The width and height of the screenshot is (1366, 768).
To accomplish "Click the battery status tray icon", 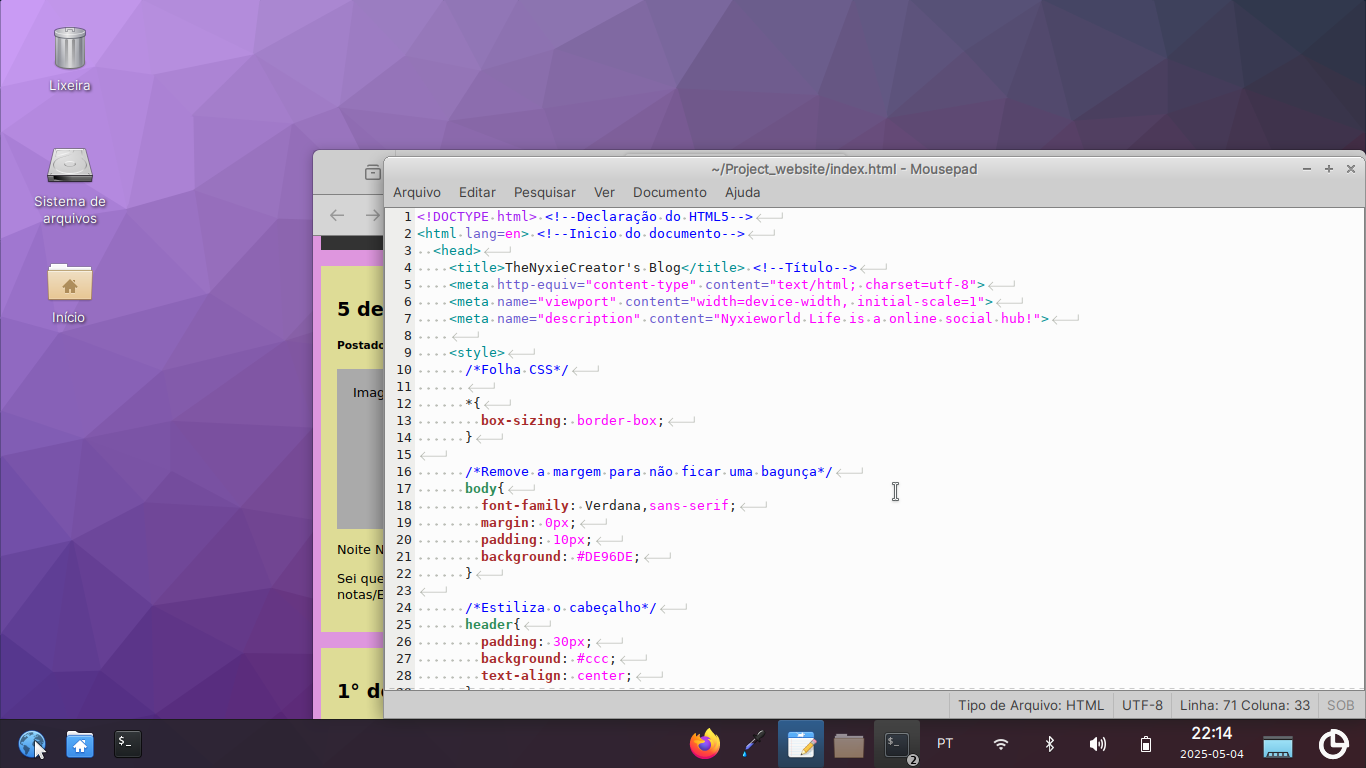I will coord(1146,744).
